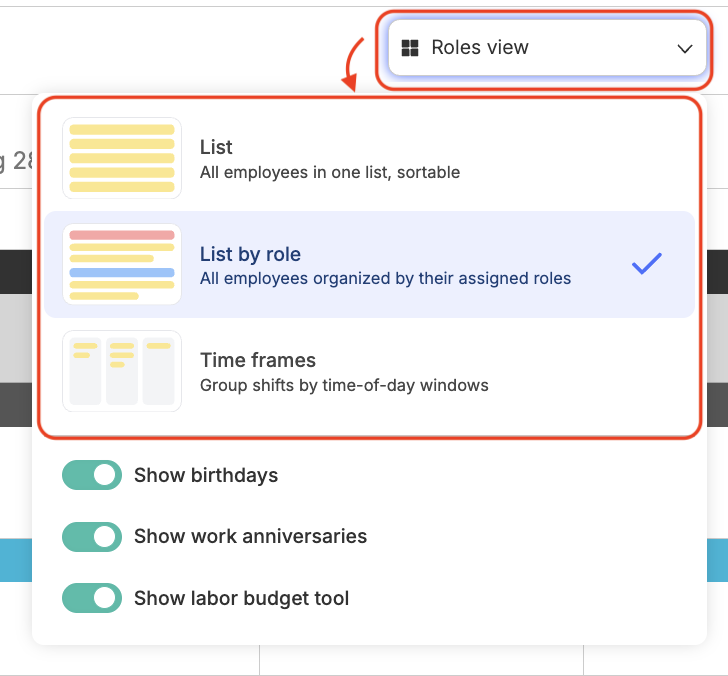Click the List by role layout thumbnail
This screenshot has height=676, width=728.
(122, 264)
